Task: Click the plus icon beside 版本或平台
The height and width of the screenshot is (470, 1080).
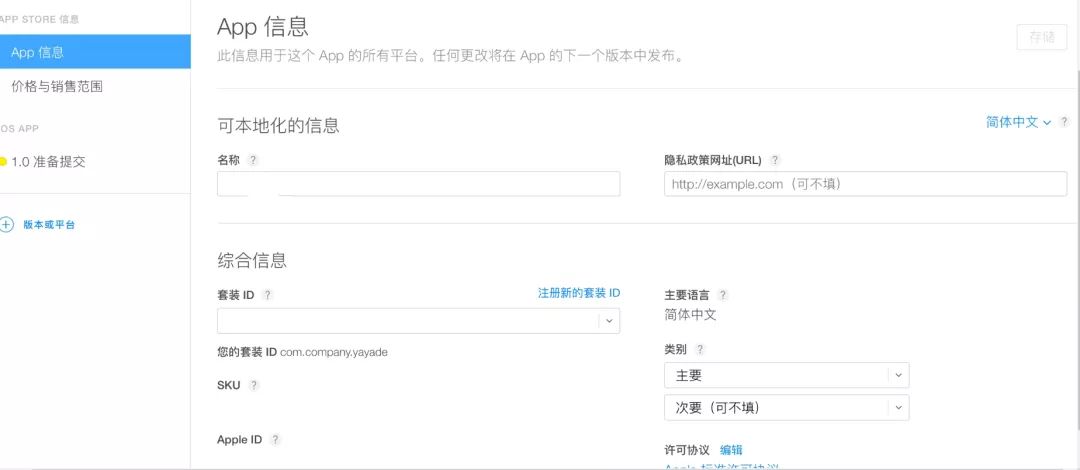Action: pyautogui.click(x=6, y=225)
